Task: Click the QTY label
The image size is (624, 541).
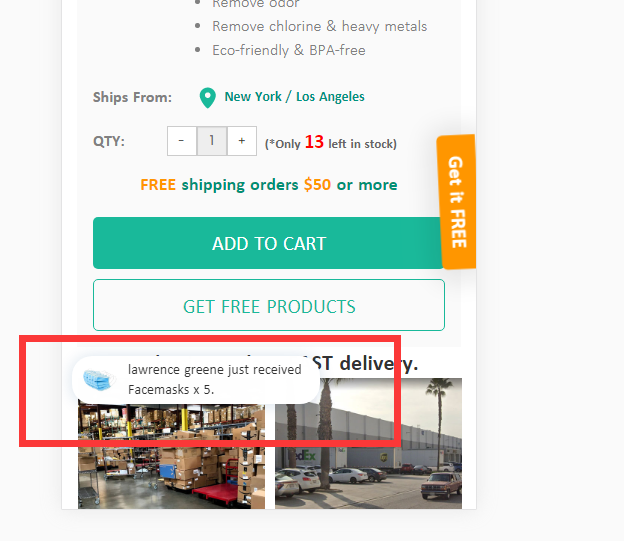Action: (x=109, y=141)
